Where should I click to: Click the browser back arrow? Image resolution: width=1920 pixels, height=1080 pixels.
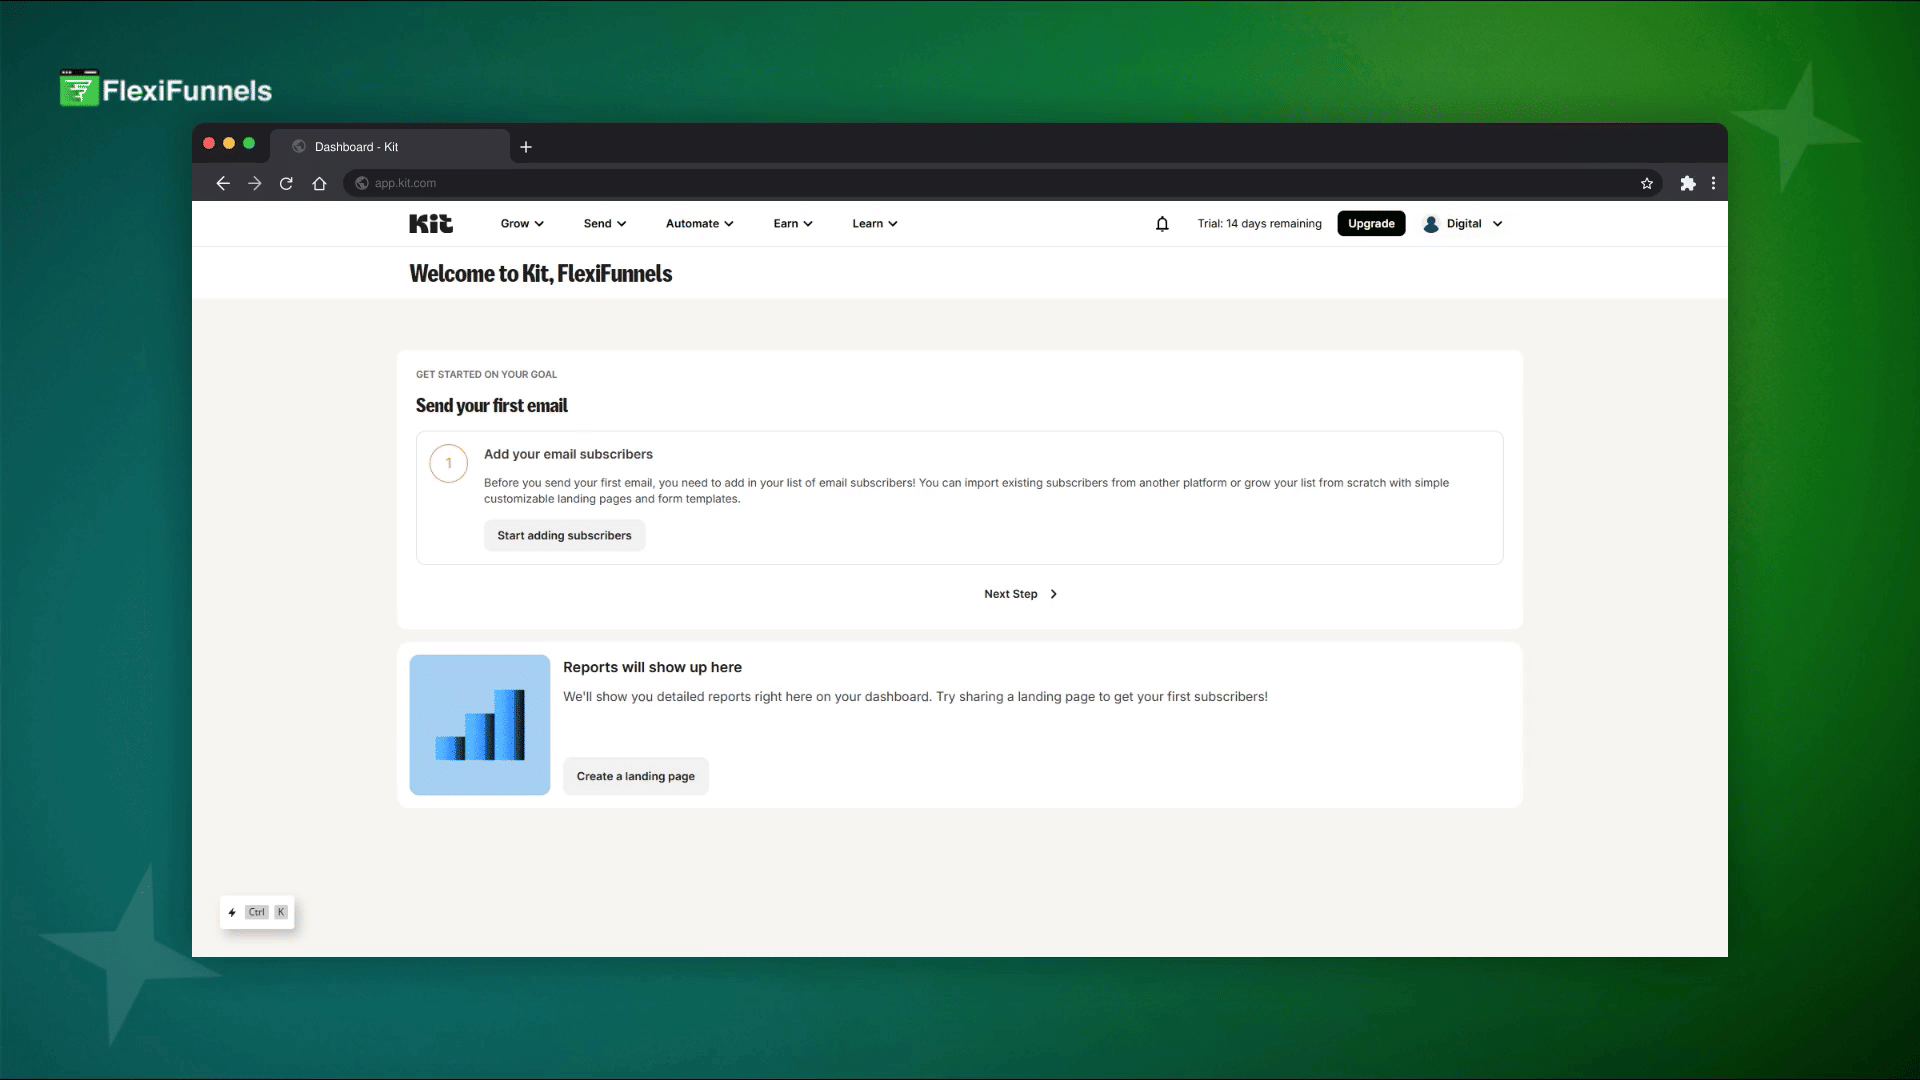point(223,183)
